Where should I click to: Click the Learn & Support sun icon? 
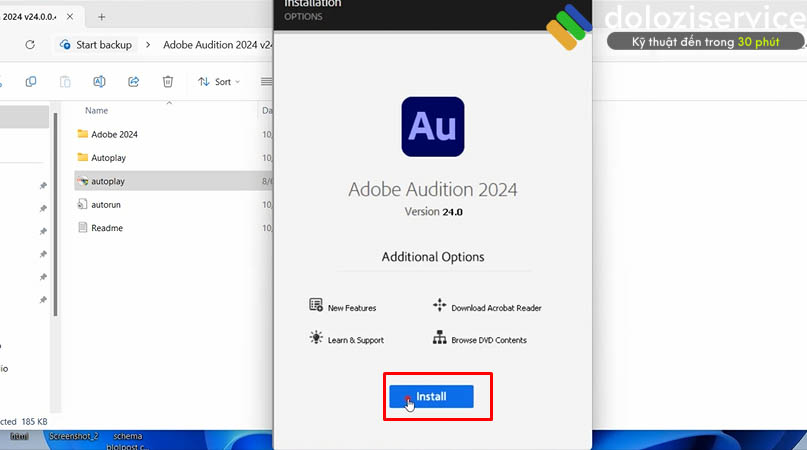click(316, 337)
